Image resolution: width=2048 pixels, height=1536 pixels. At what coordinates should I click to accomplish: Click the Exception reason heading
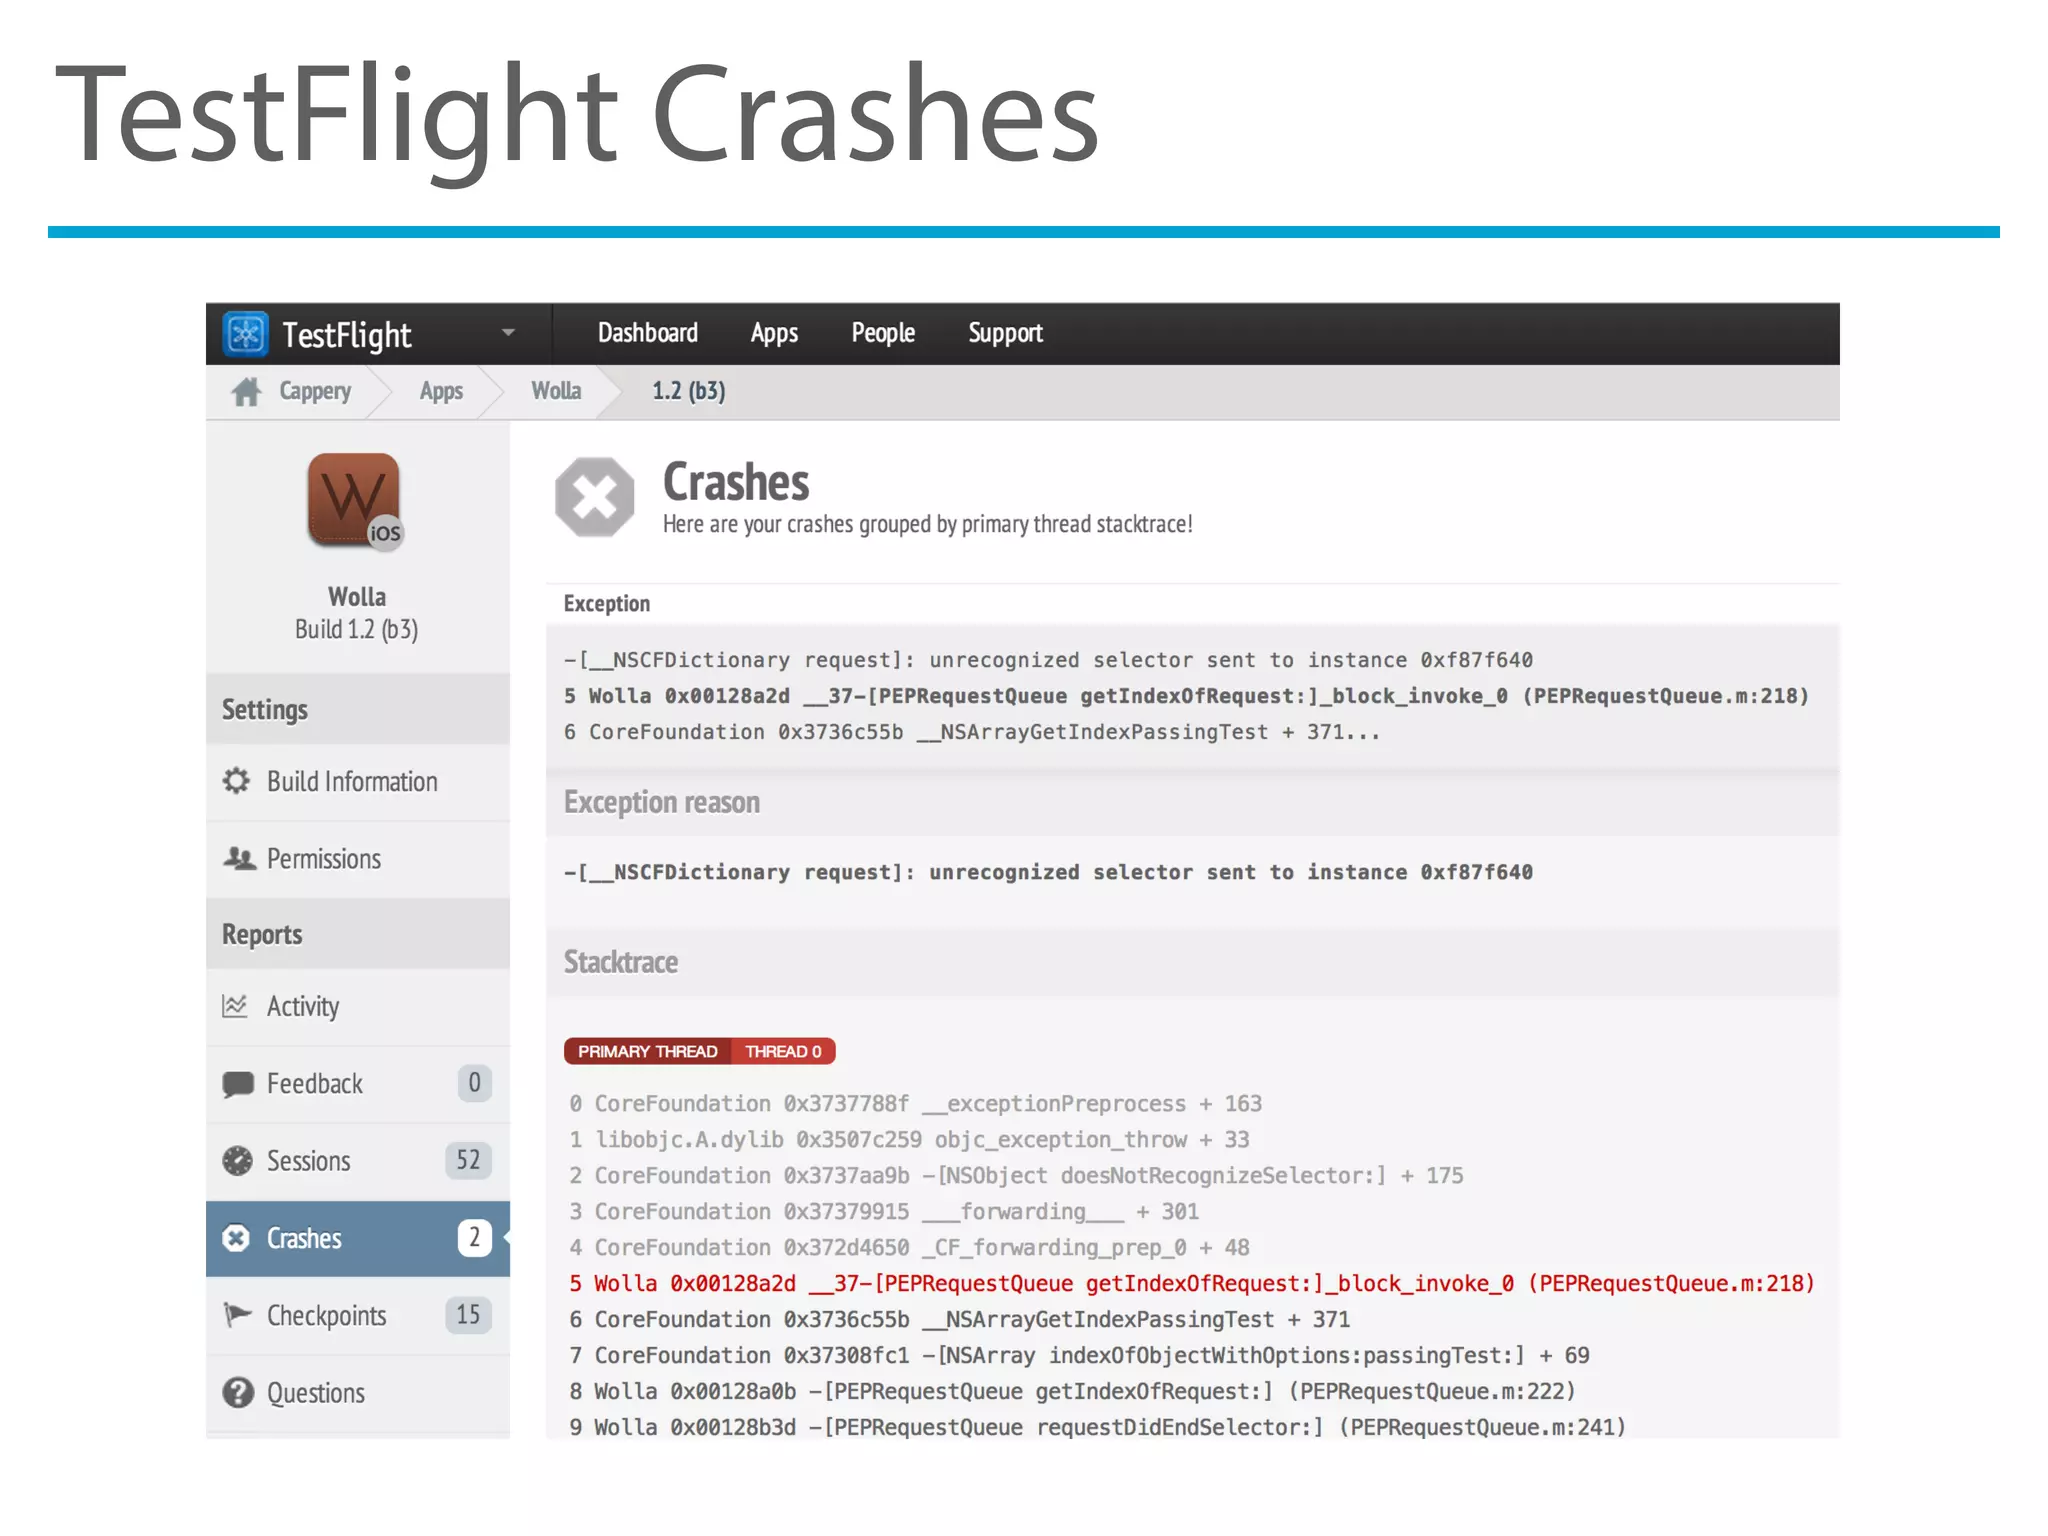(661, 803)
